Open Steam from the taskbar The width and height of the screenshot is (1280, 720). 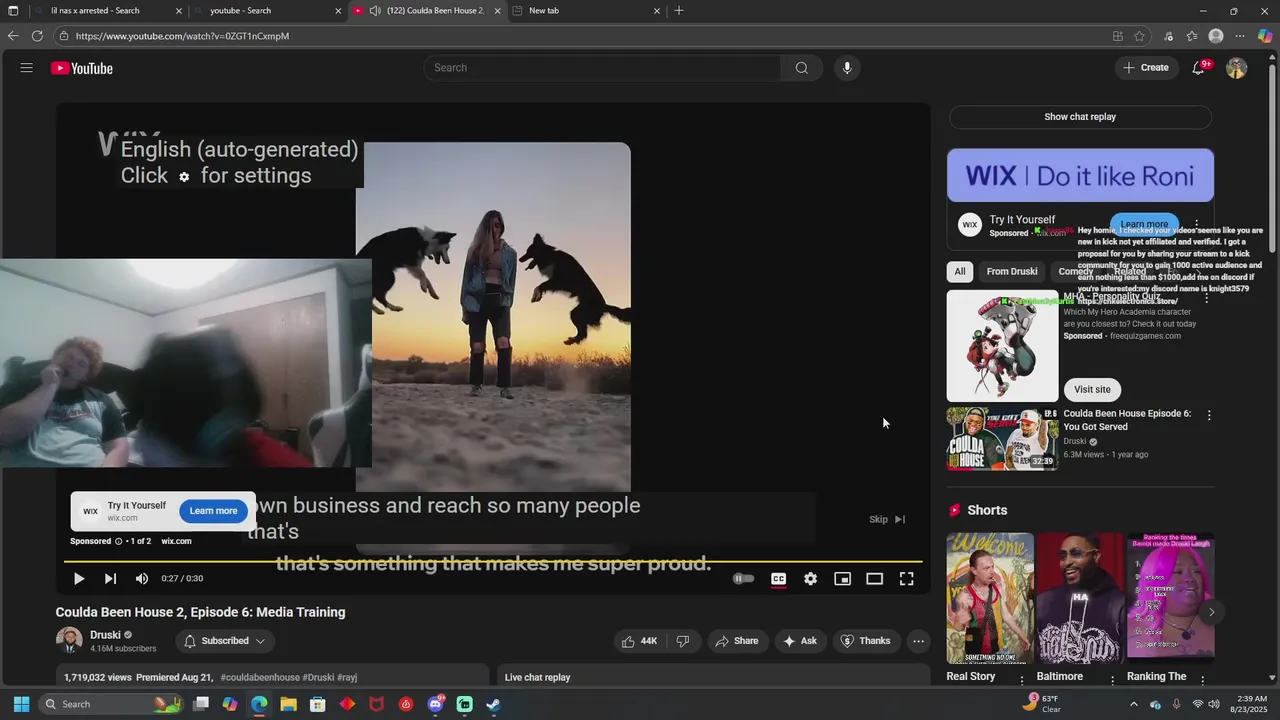(493, 704)
